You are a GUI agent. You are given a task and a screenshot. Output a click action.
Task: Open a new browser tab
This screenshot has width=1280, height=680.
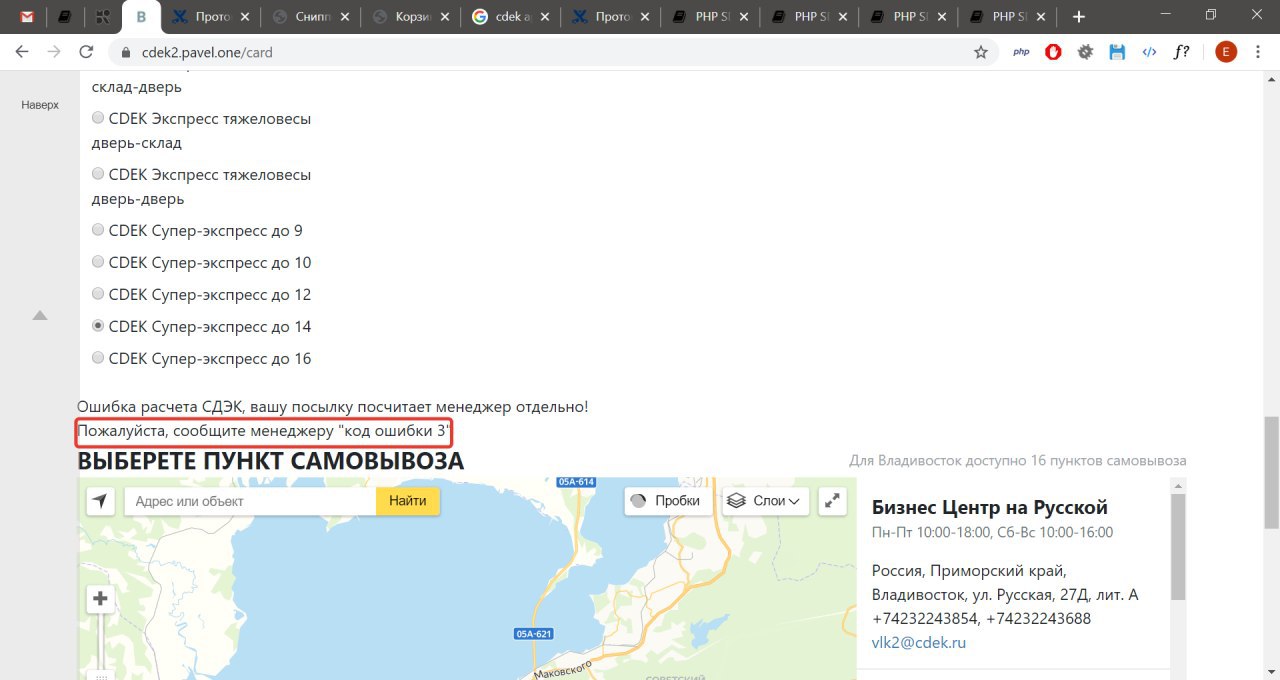(1078, 17)
